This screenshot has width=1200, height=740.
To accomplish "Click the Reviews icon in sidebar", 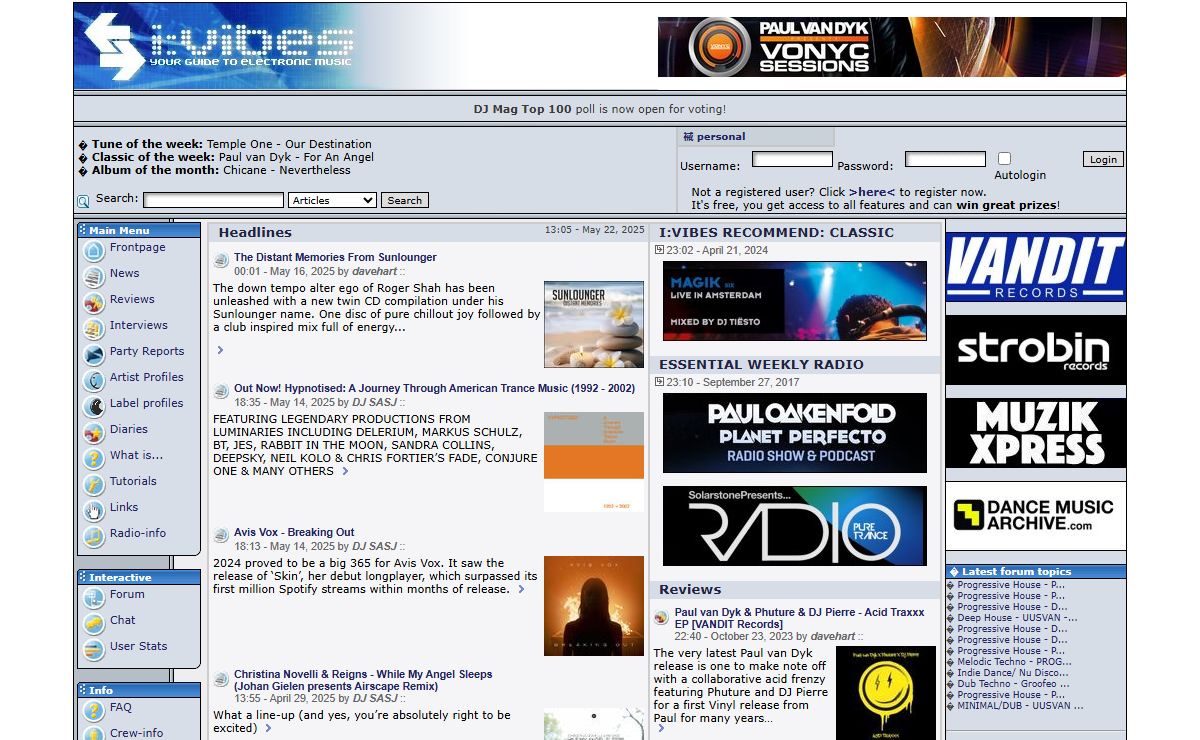I will 94,302.
